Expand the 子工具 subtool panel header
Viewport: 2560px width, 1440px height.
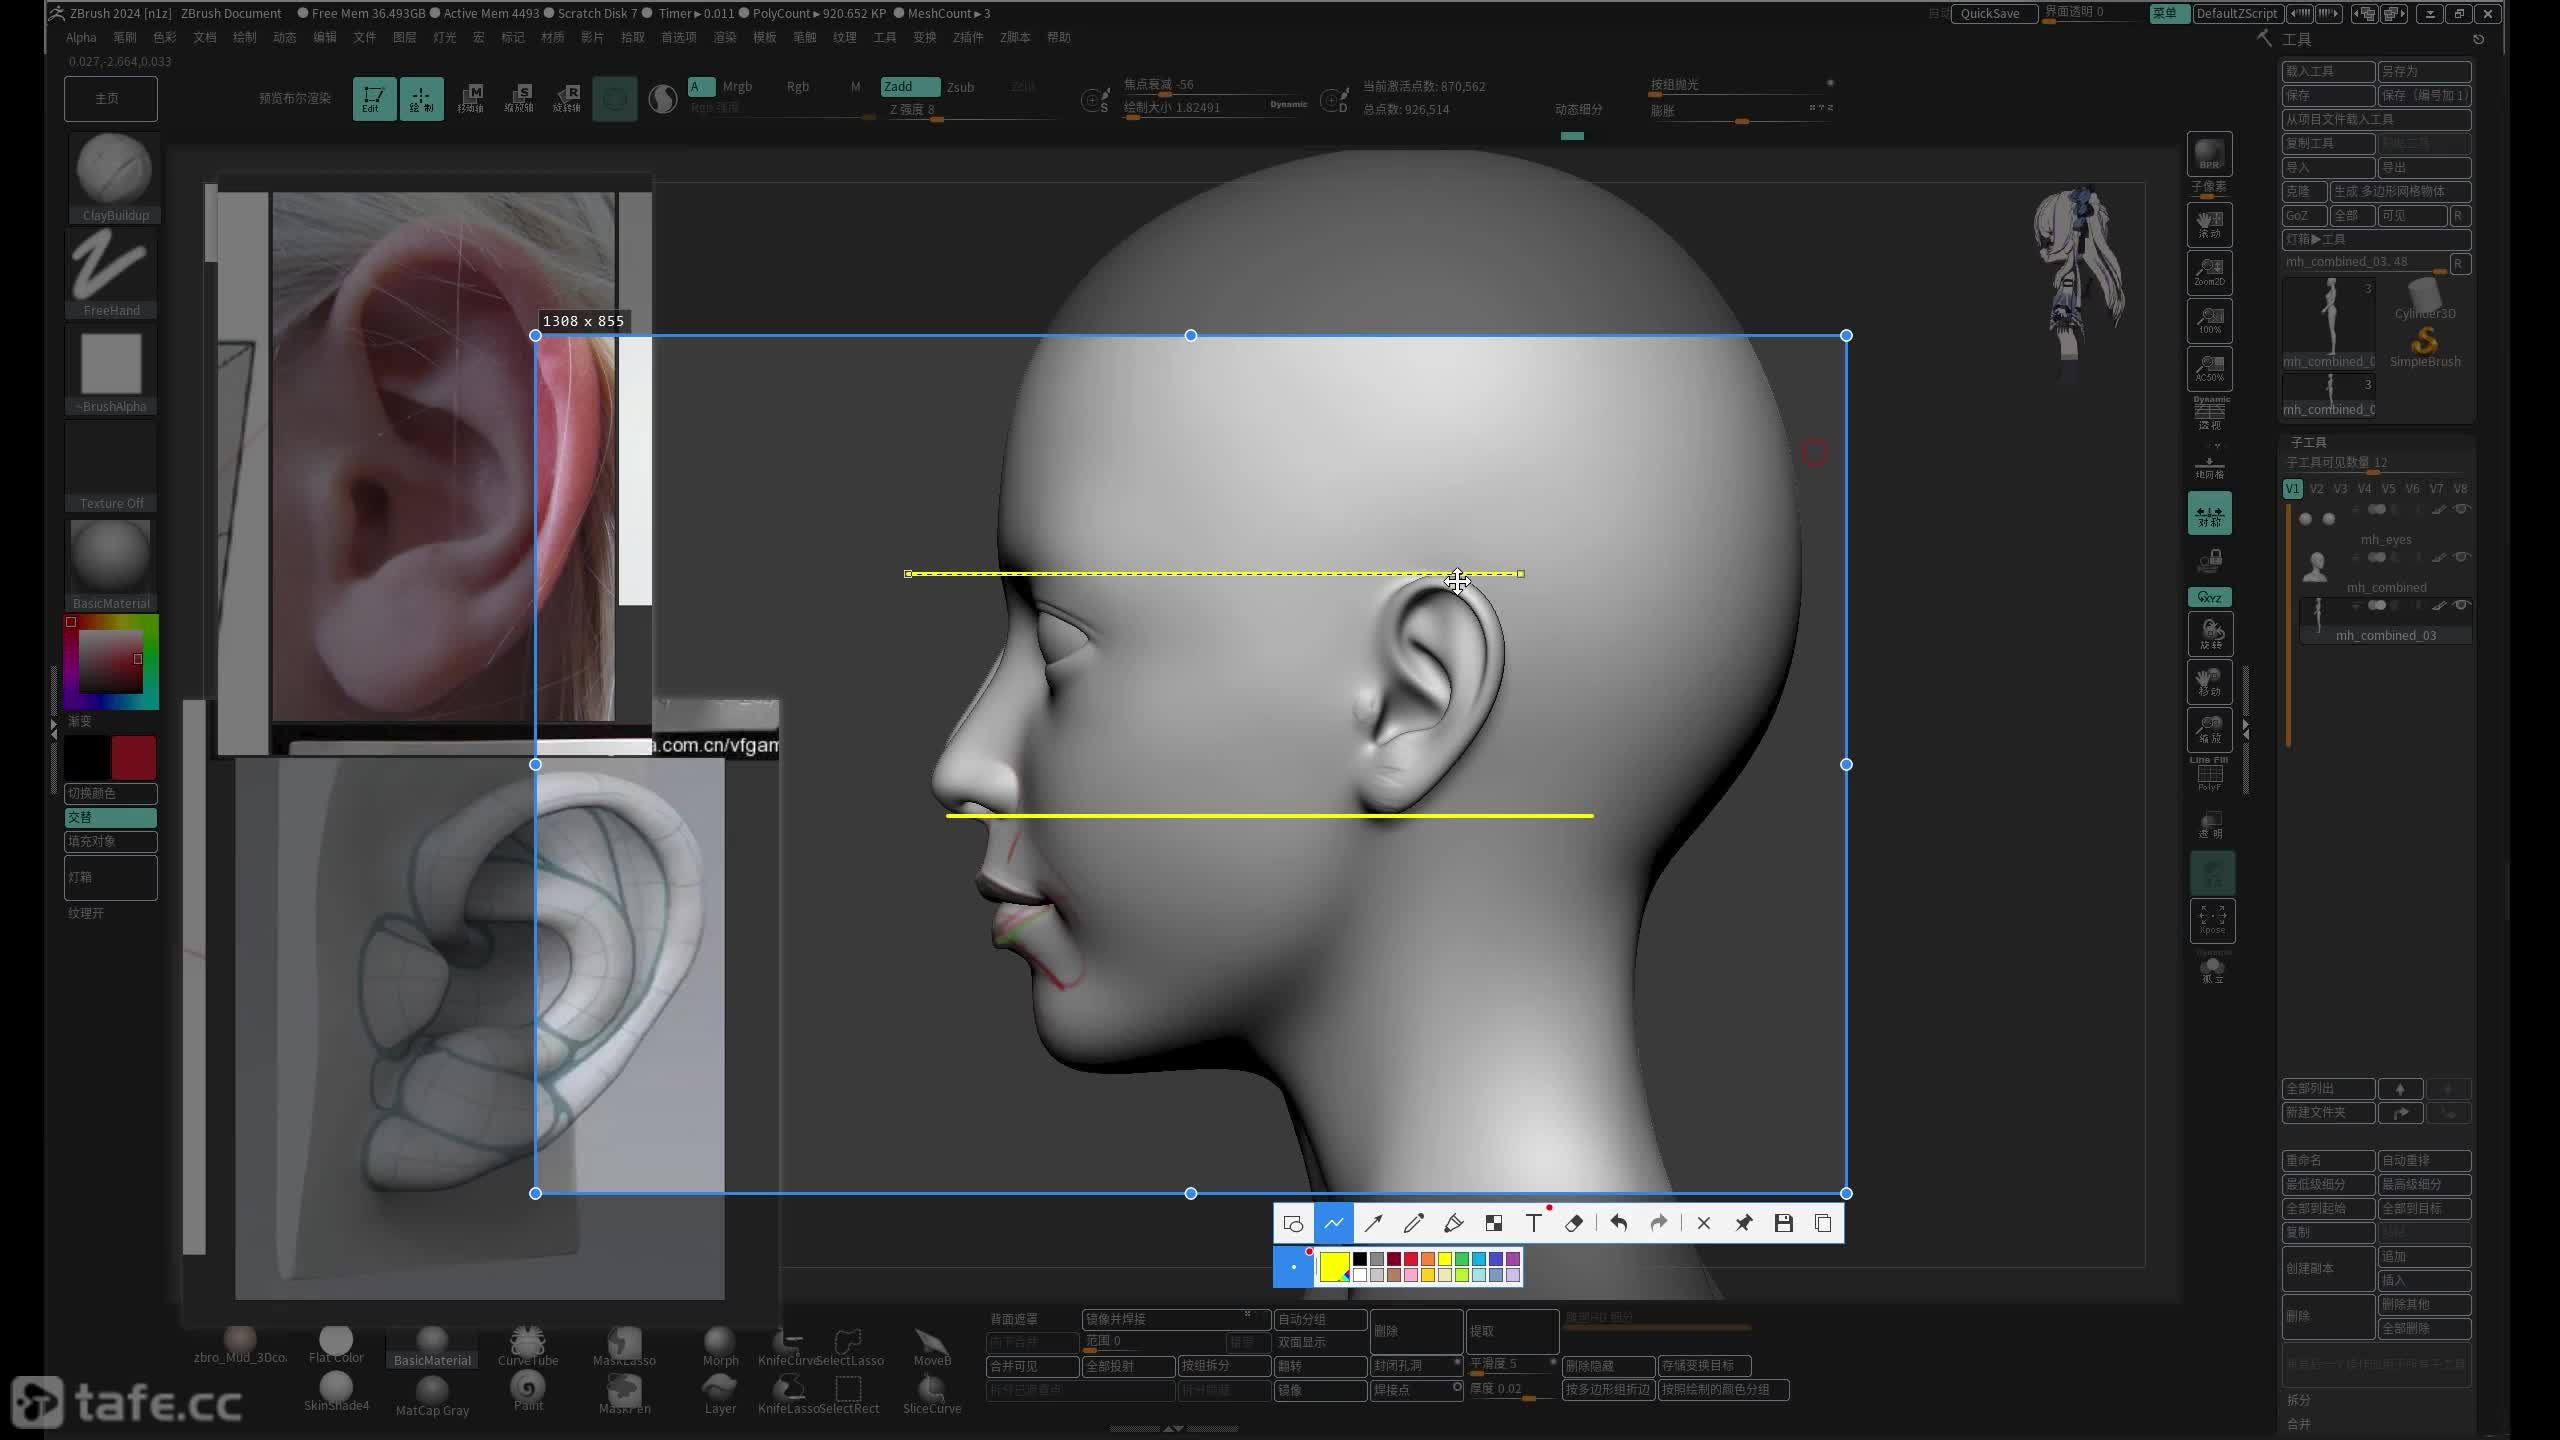[x=2308, y=441]
